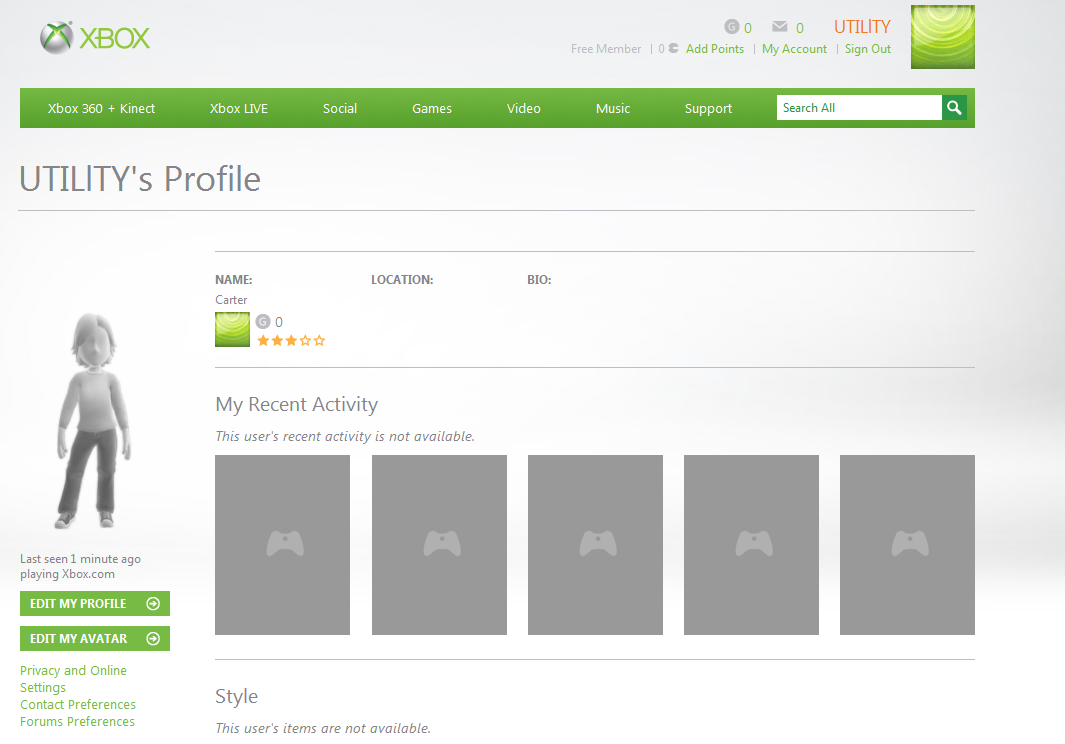Image resolution: width=1065 pixels, height=744 pixels.
Task: Open the Games menu
Action: point(432,109)
